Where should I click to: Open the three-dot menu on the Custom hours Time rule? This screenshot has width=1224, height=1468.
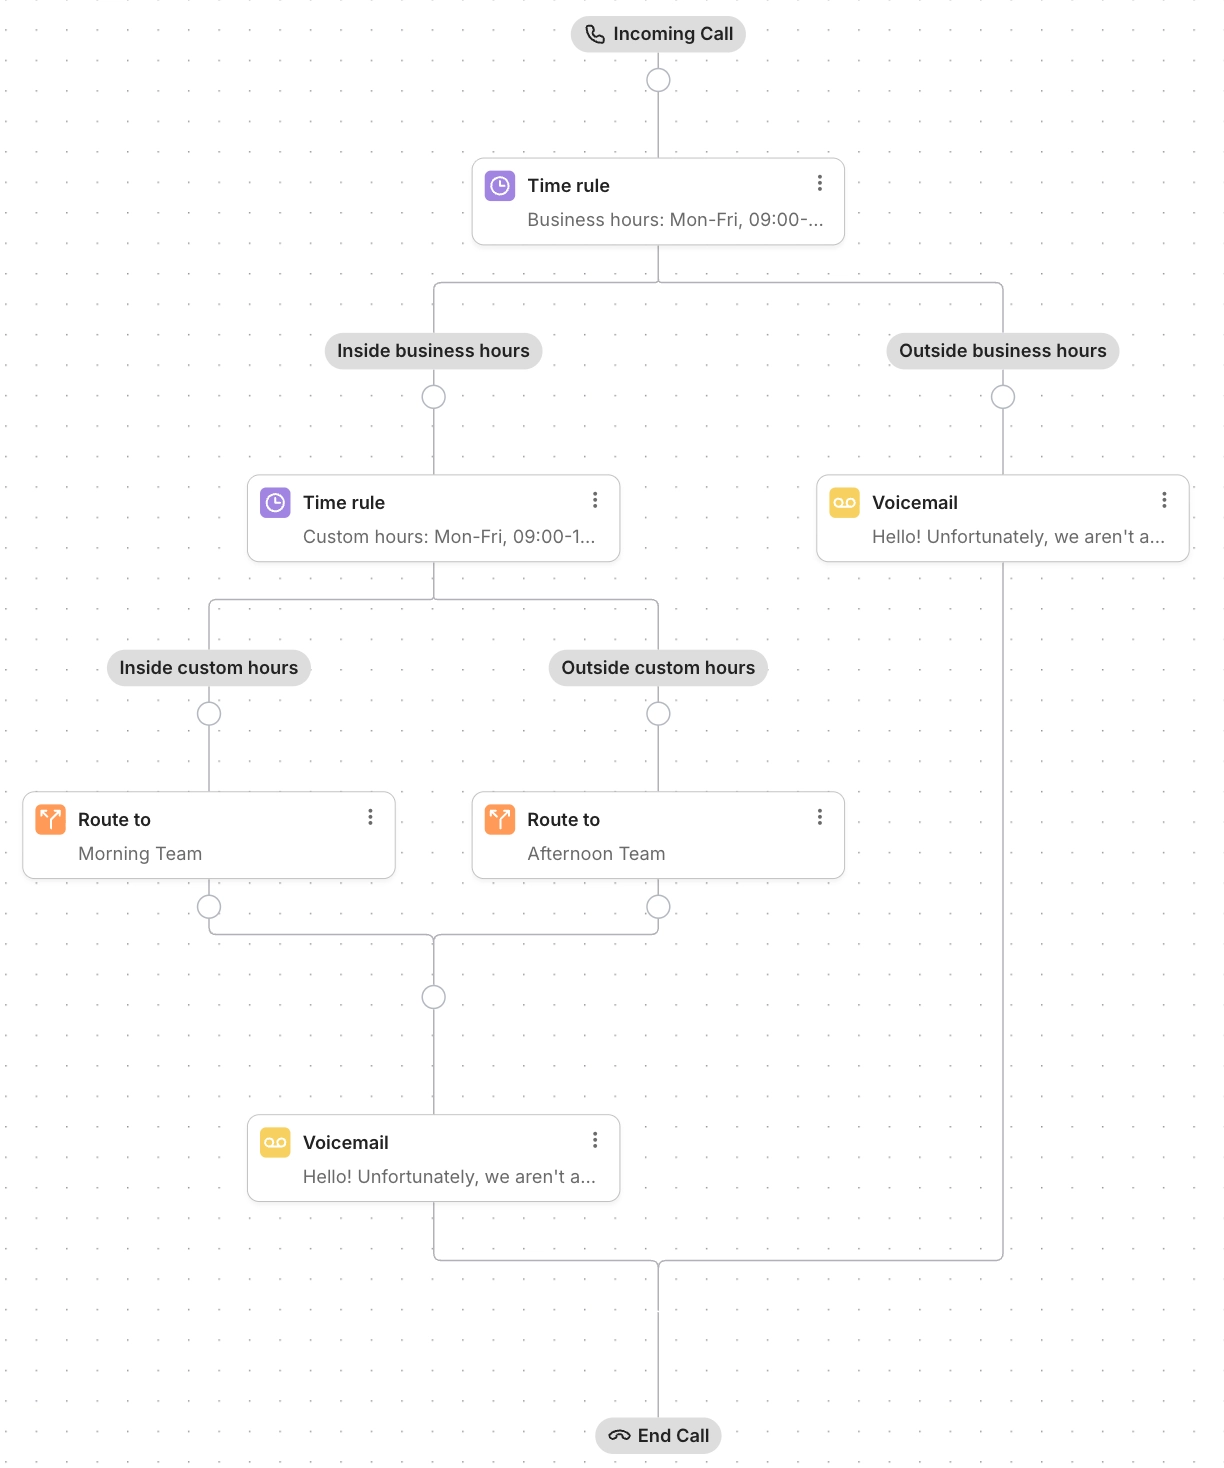[595, 499]
